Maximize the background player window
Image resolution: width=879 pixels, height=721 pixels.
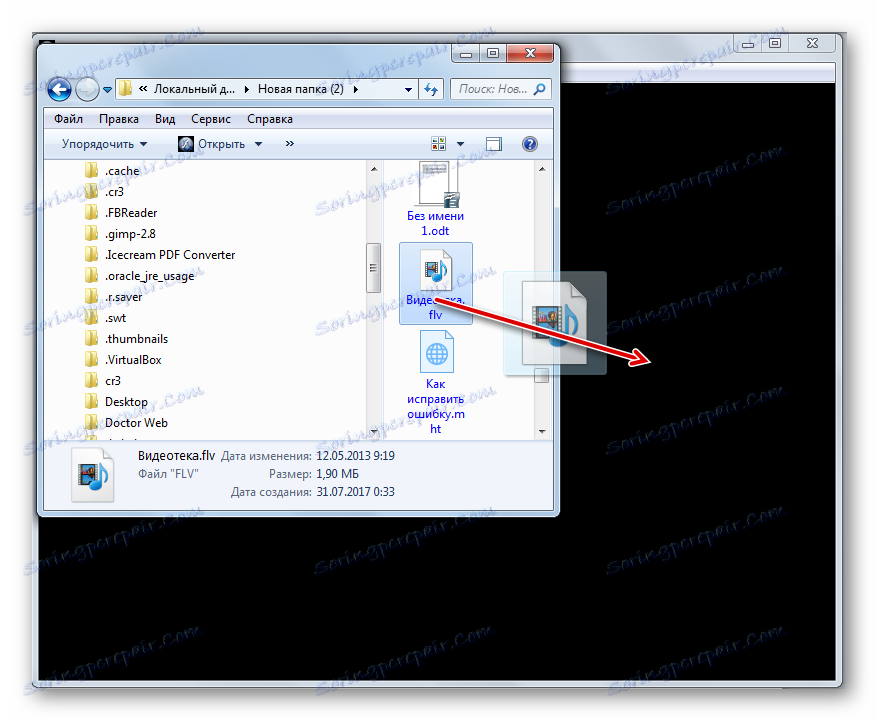775,43
